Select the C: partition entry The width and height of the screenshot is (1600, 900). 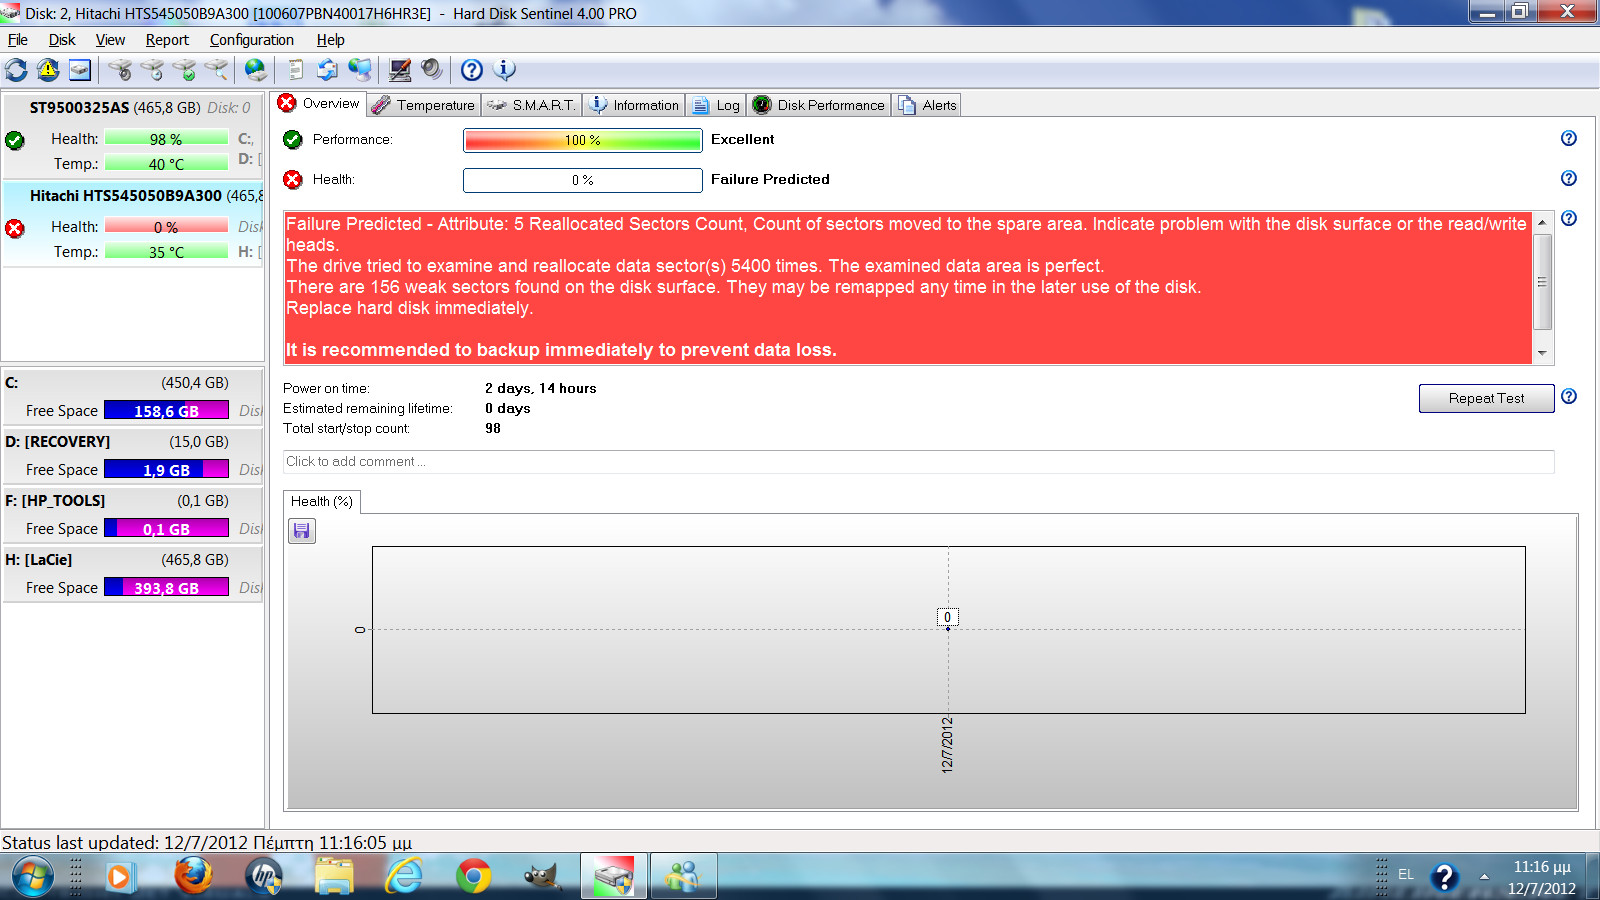coord(132,397)
